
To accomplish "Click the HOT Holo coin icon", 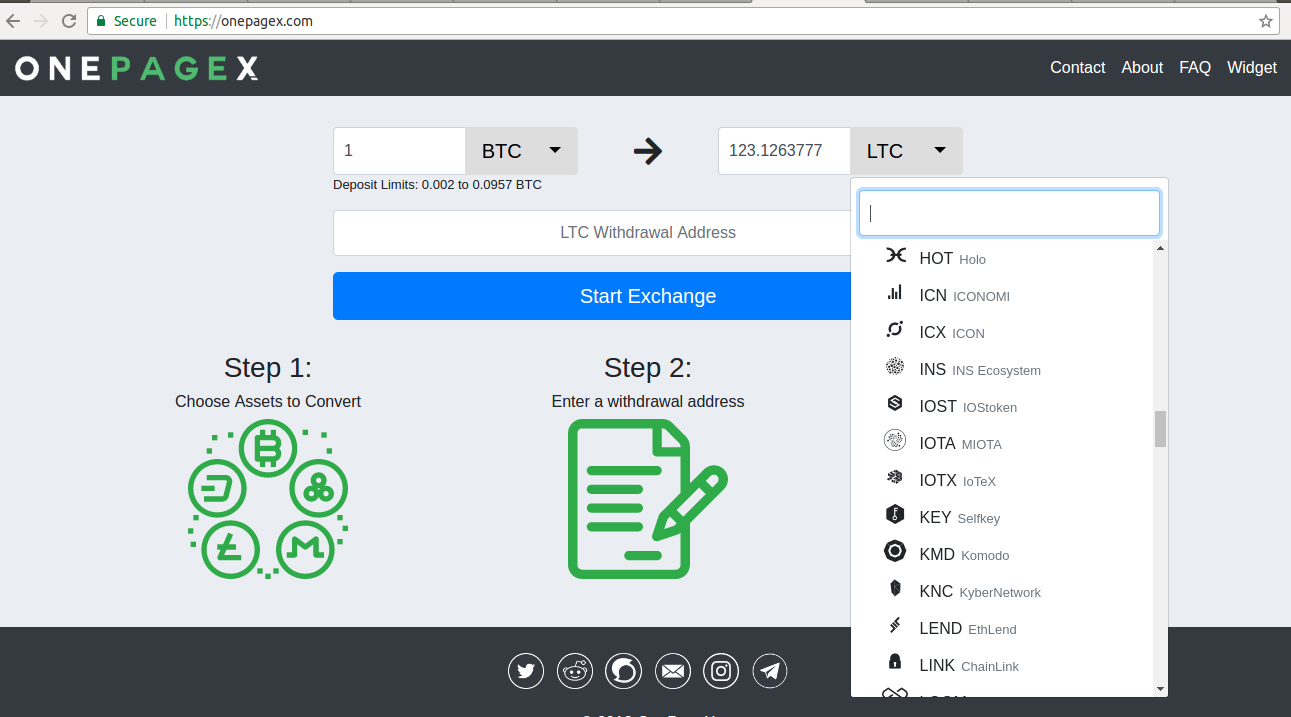I will [895, 256].
